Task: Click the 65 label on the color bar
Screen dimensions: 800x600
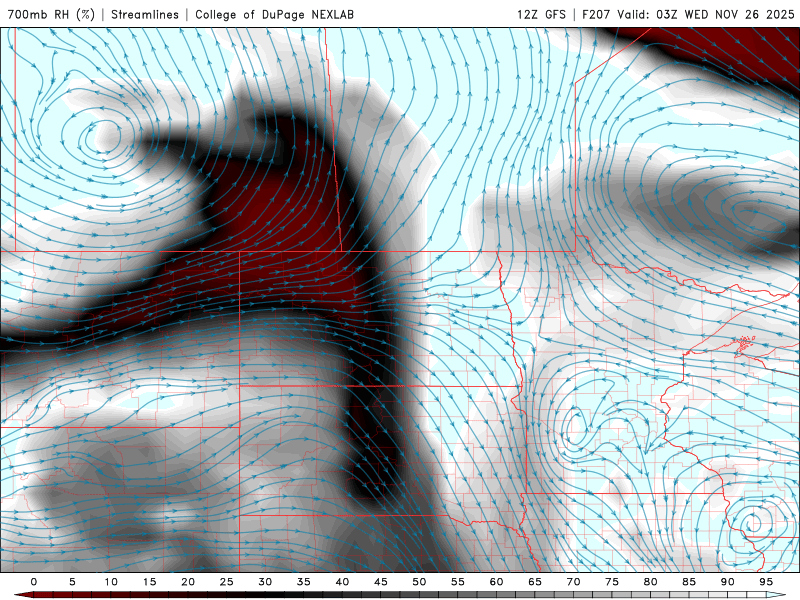Action: [535, 582]
